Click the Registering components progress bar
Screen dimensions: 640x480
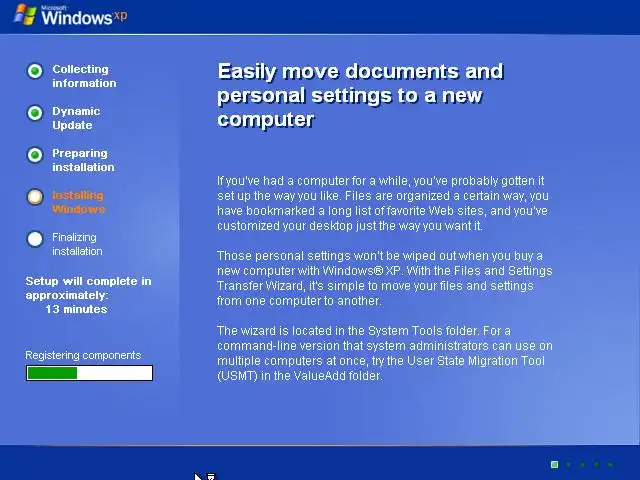pyautogui.click(x=89, y=373)
